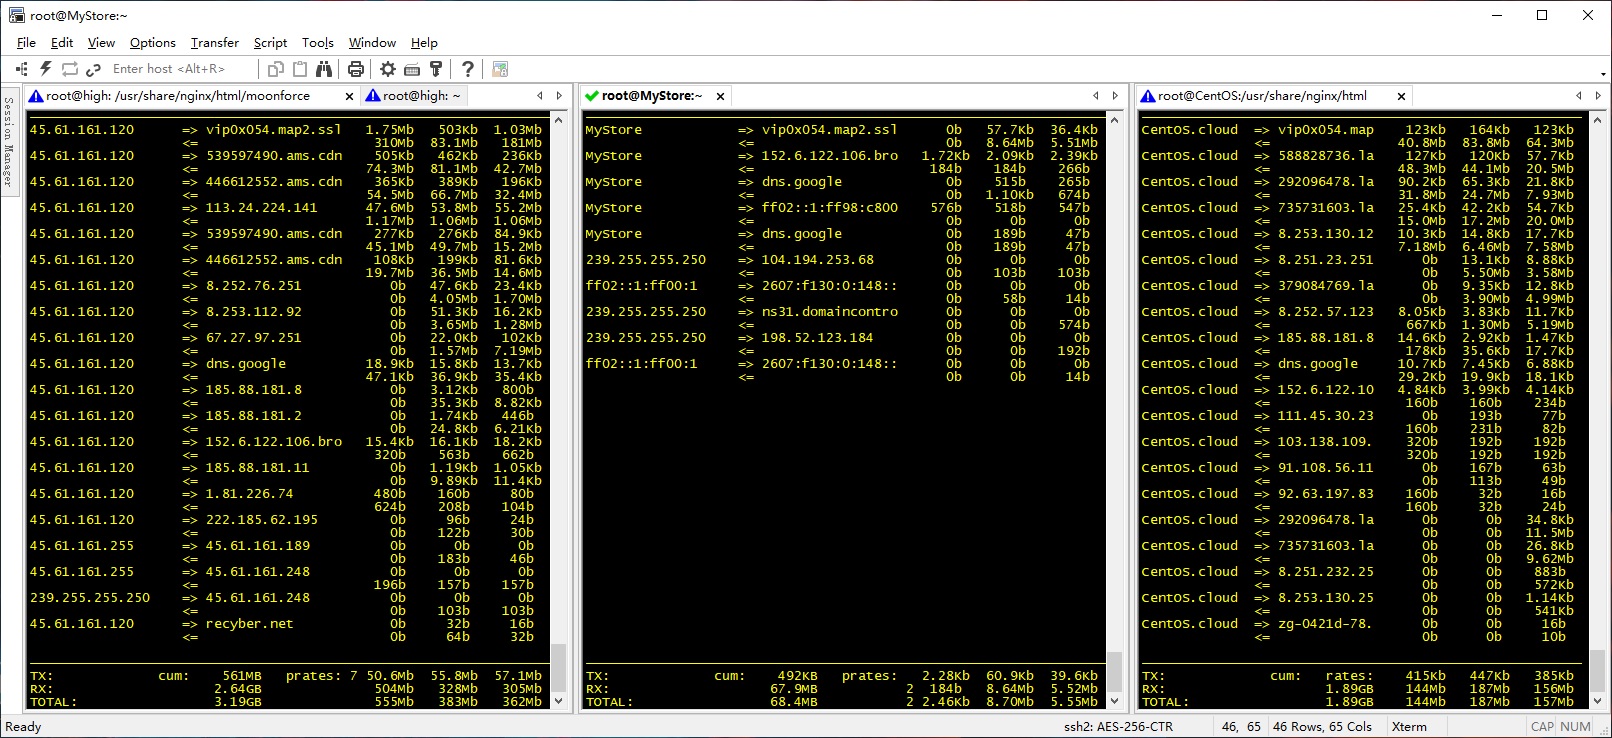
Task: Close the root@MyStore:~ tab
Action: pyautogui.click(x=720, y=96)
